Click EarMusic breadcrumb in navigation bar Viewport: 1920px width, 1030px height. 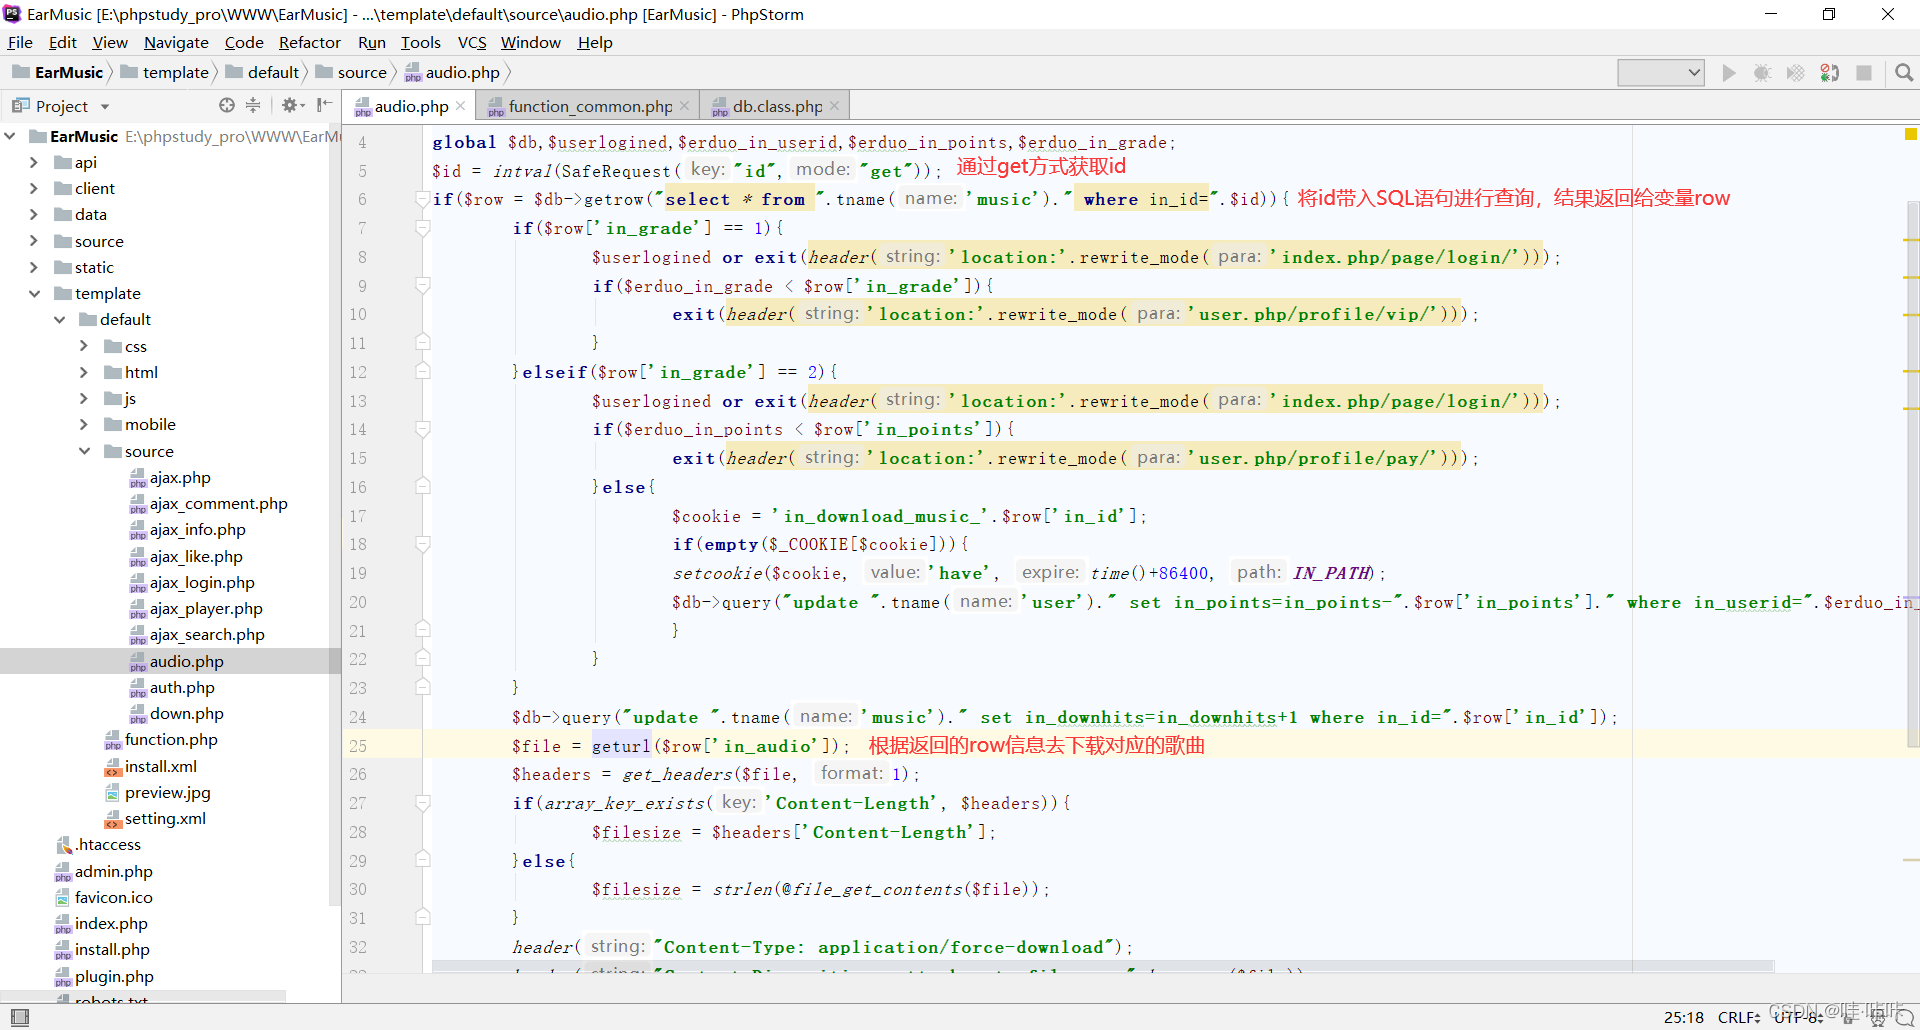tap(58, 72)
